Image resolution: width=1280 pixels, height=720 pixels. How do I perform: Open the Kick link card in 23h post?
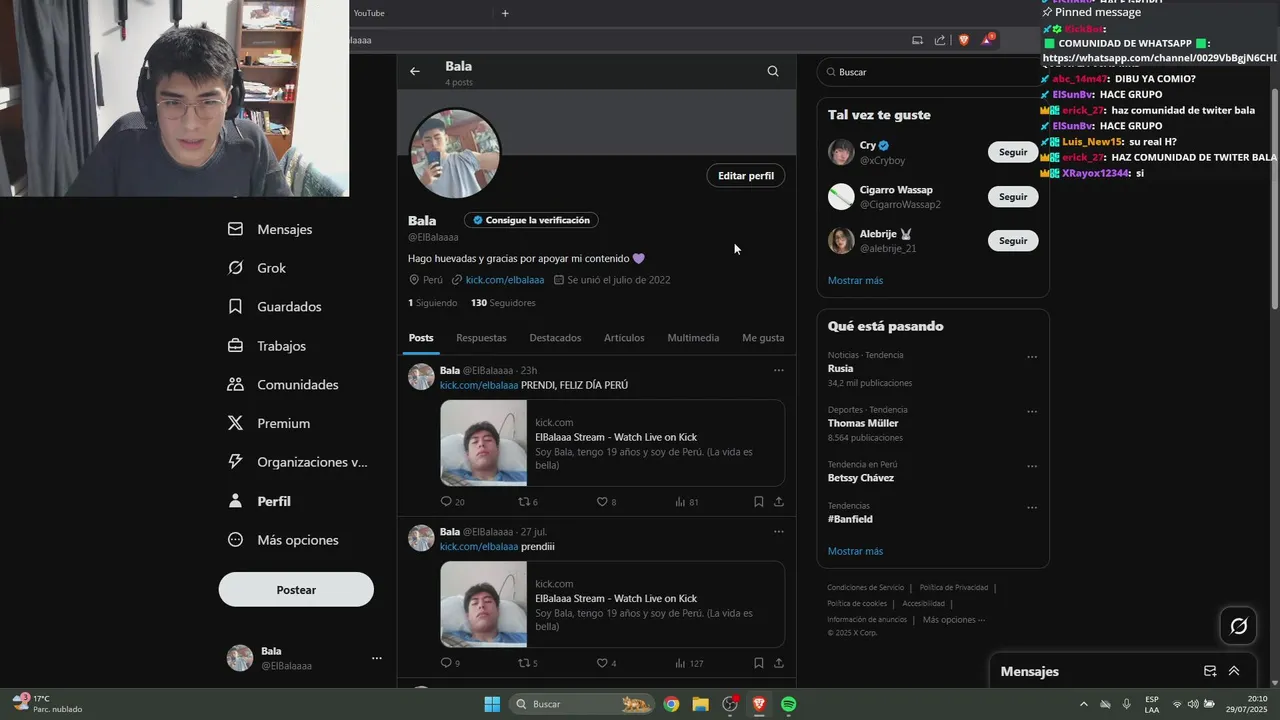coord(612,443)
